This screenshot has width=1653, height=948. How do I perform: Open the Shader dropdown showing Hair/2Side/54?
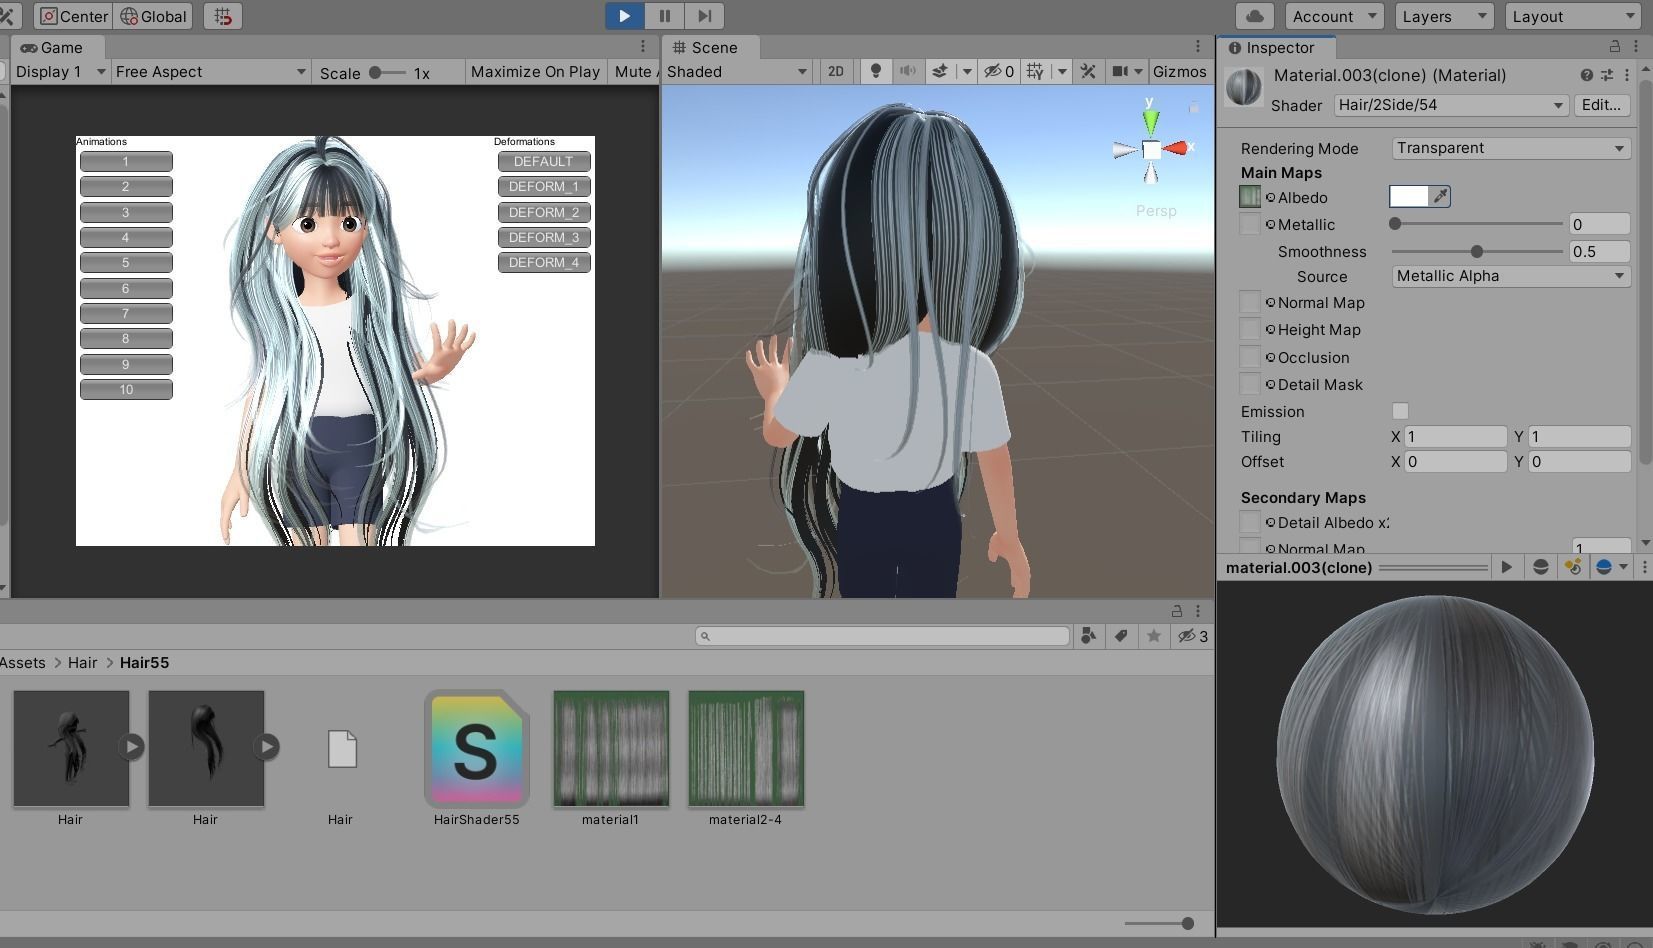click(x=1449, y=105)
